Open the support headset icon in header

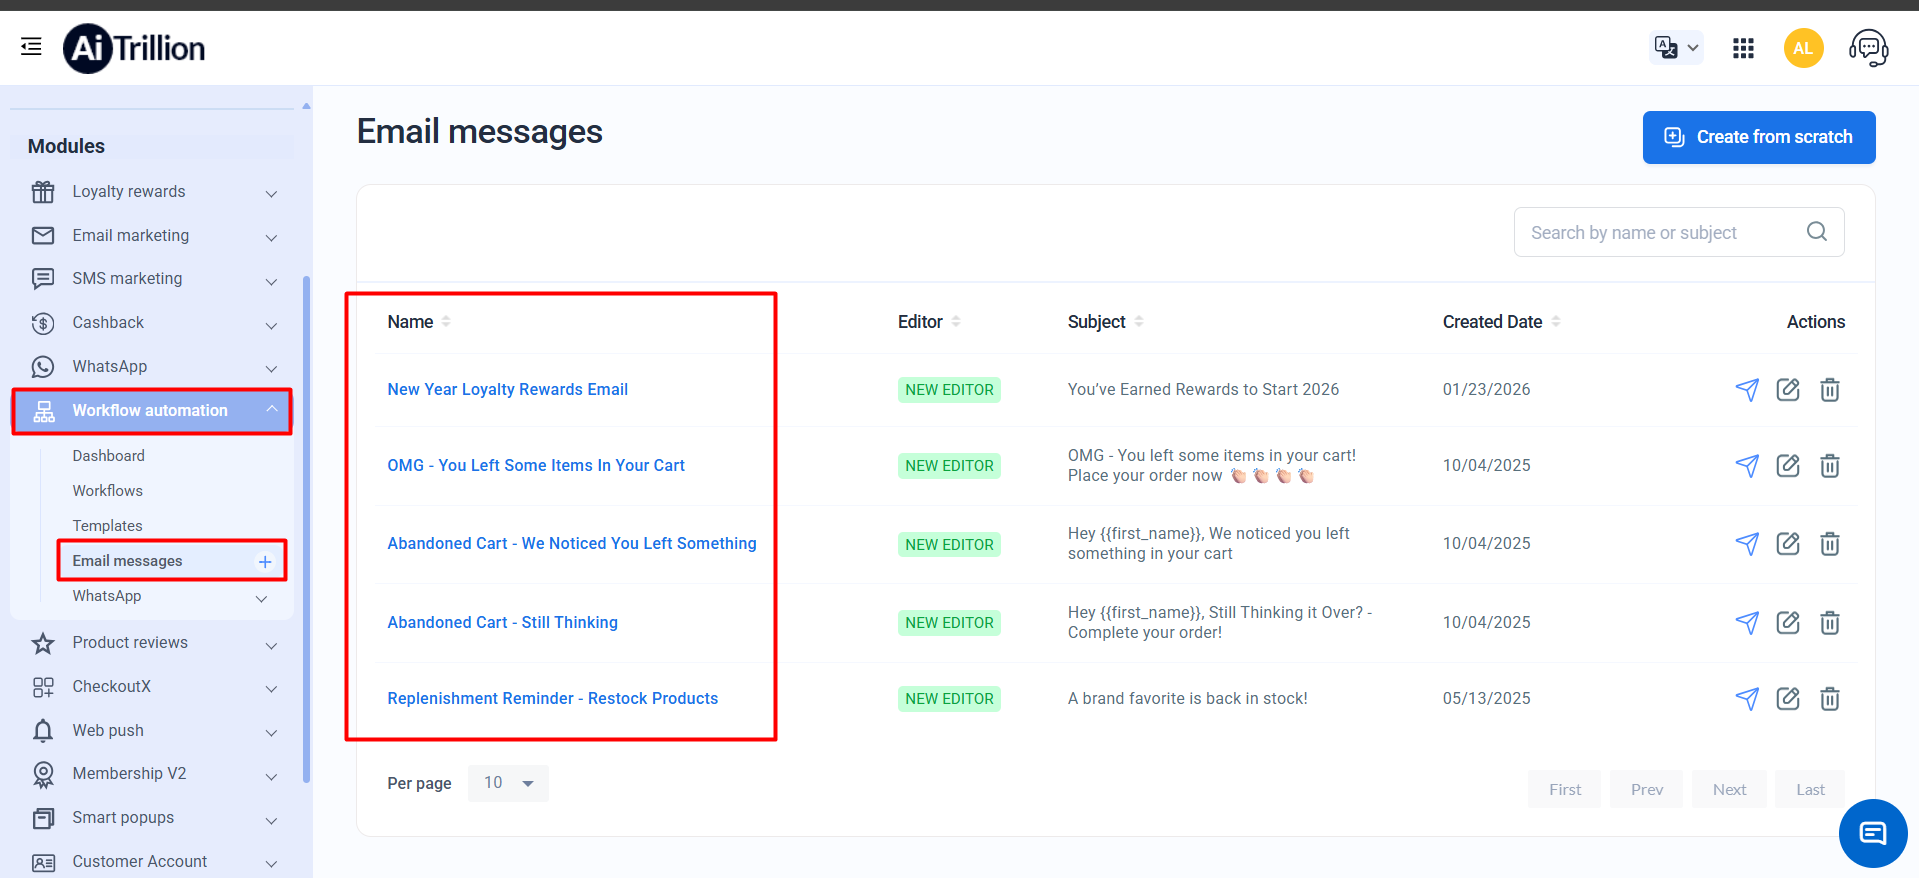coord(1868,48)
